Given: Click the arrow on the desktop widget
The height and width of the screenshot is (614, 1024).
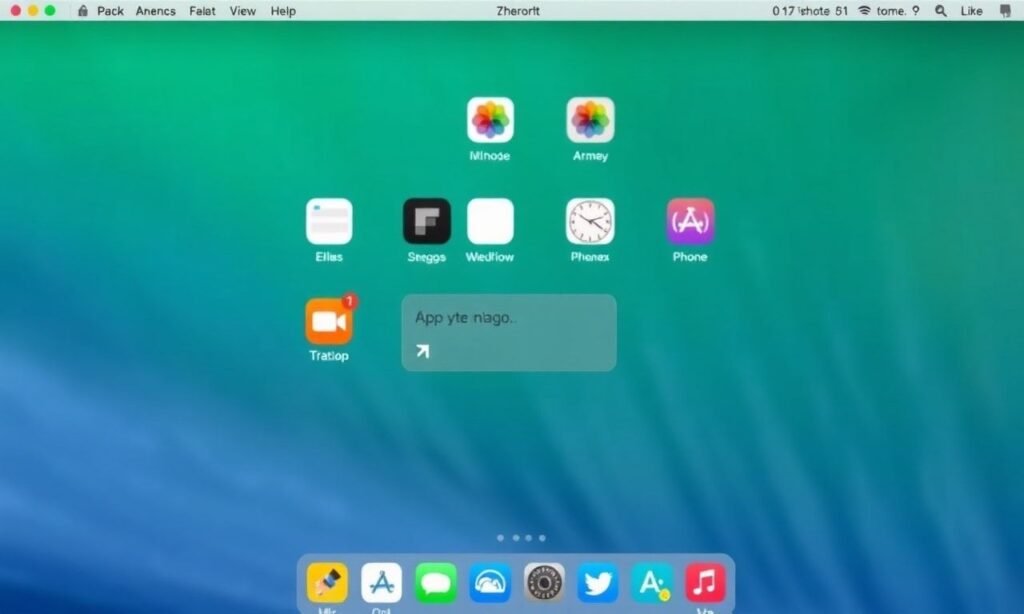Looking at the screenshot, I should [422, 350].
